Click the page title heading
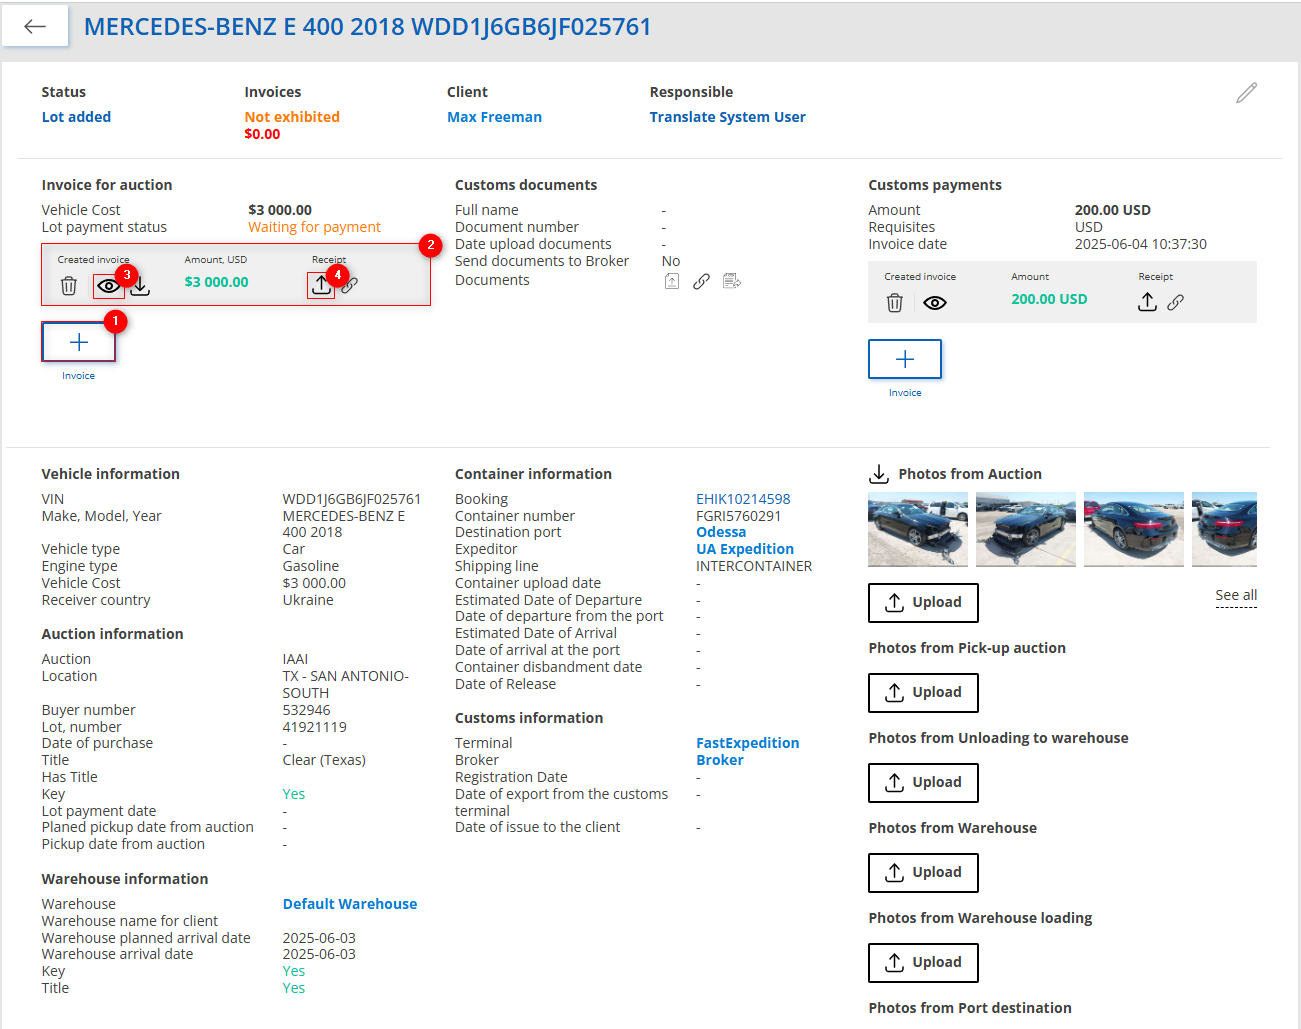 click(x=367, y=27)
